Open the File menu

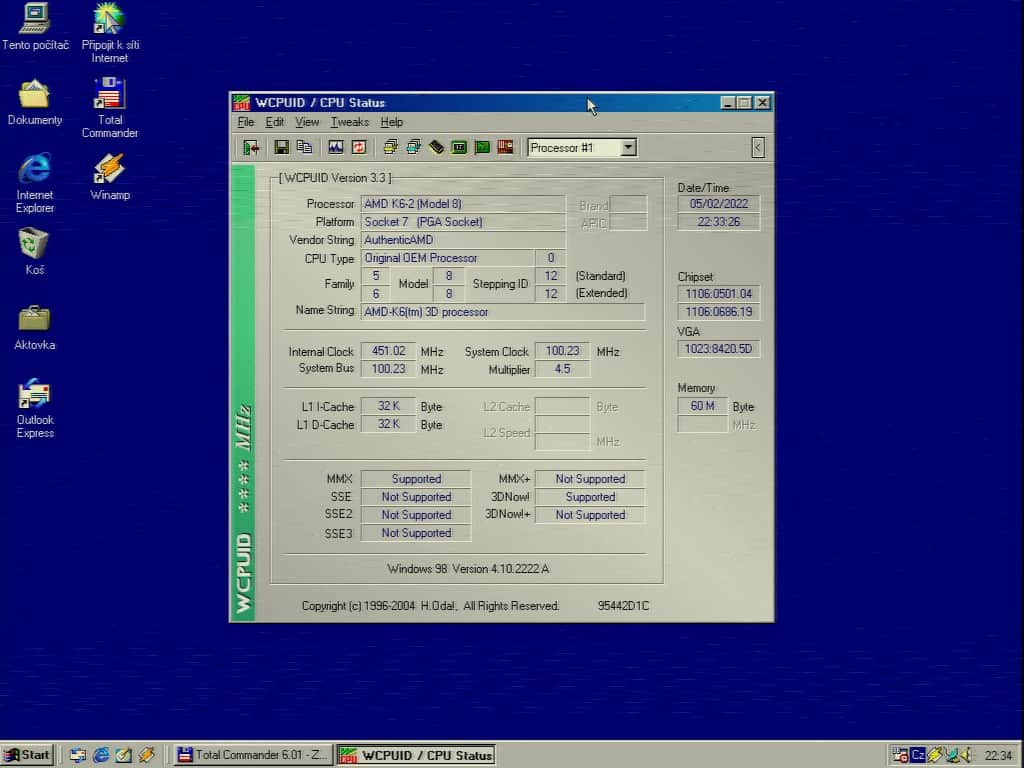[x=246, y=122]
